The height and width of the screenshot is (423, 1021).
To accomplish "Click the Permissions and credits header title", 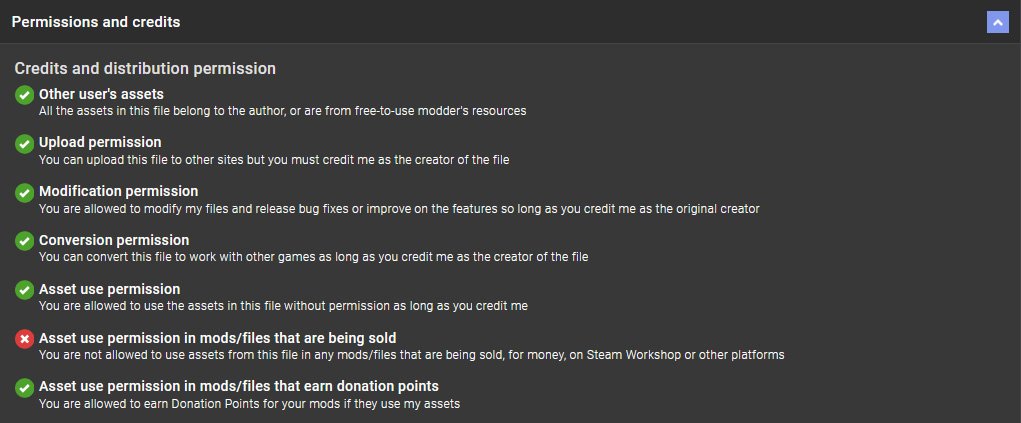I will 96,21.
